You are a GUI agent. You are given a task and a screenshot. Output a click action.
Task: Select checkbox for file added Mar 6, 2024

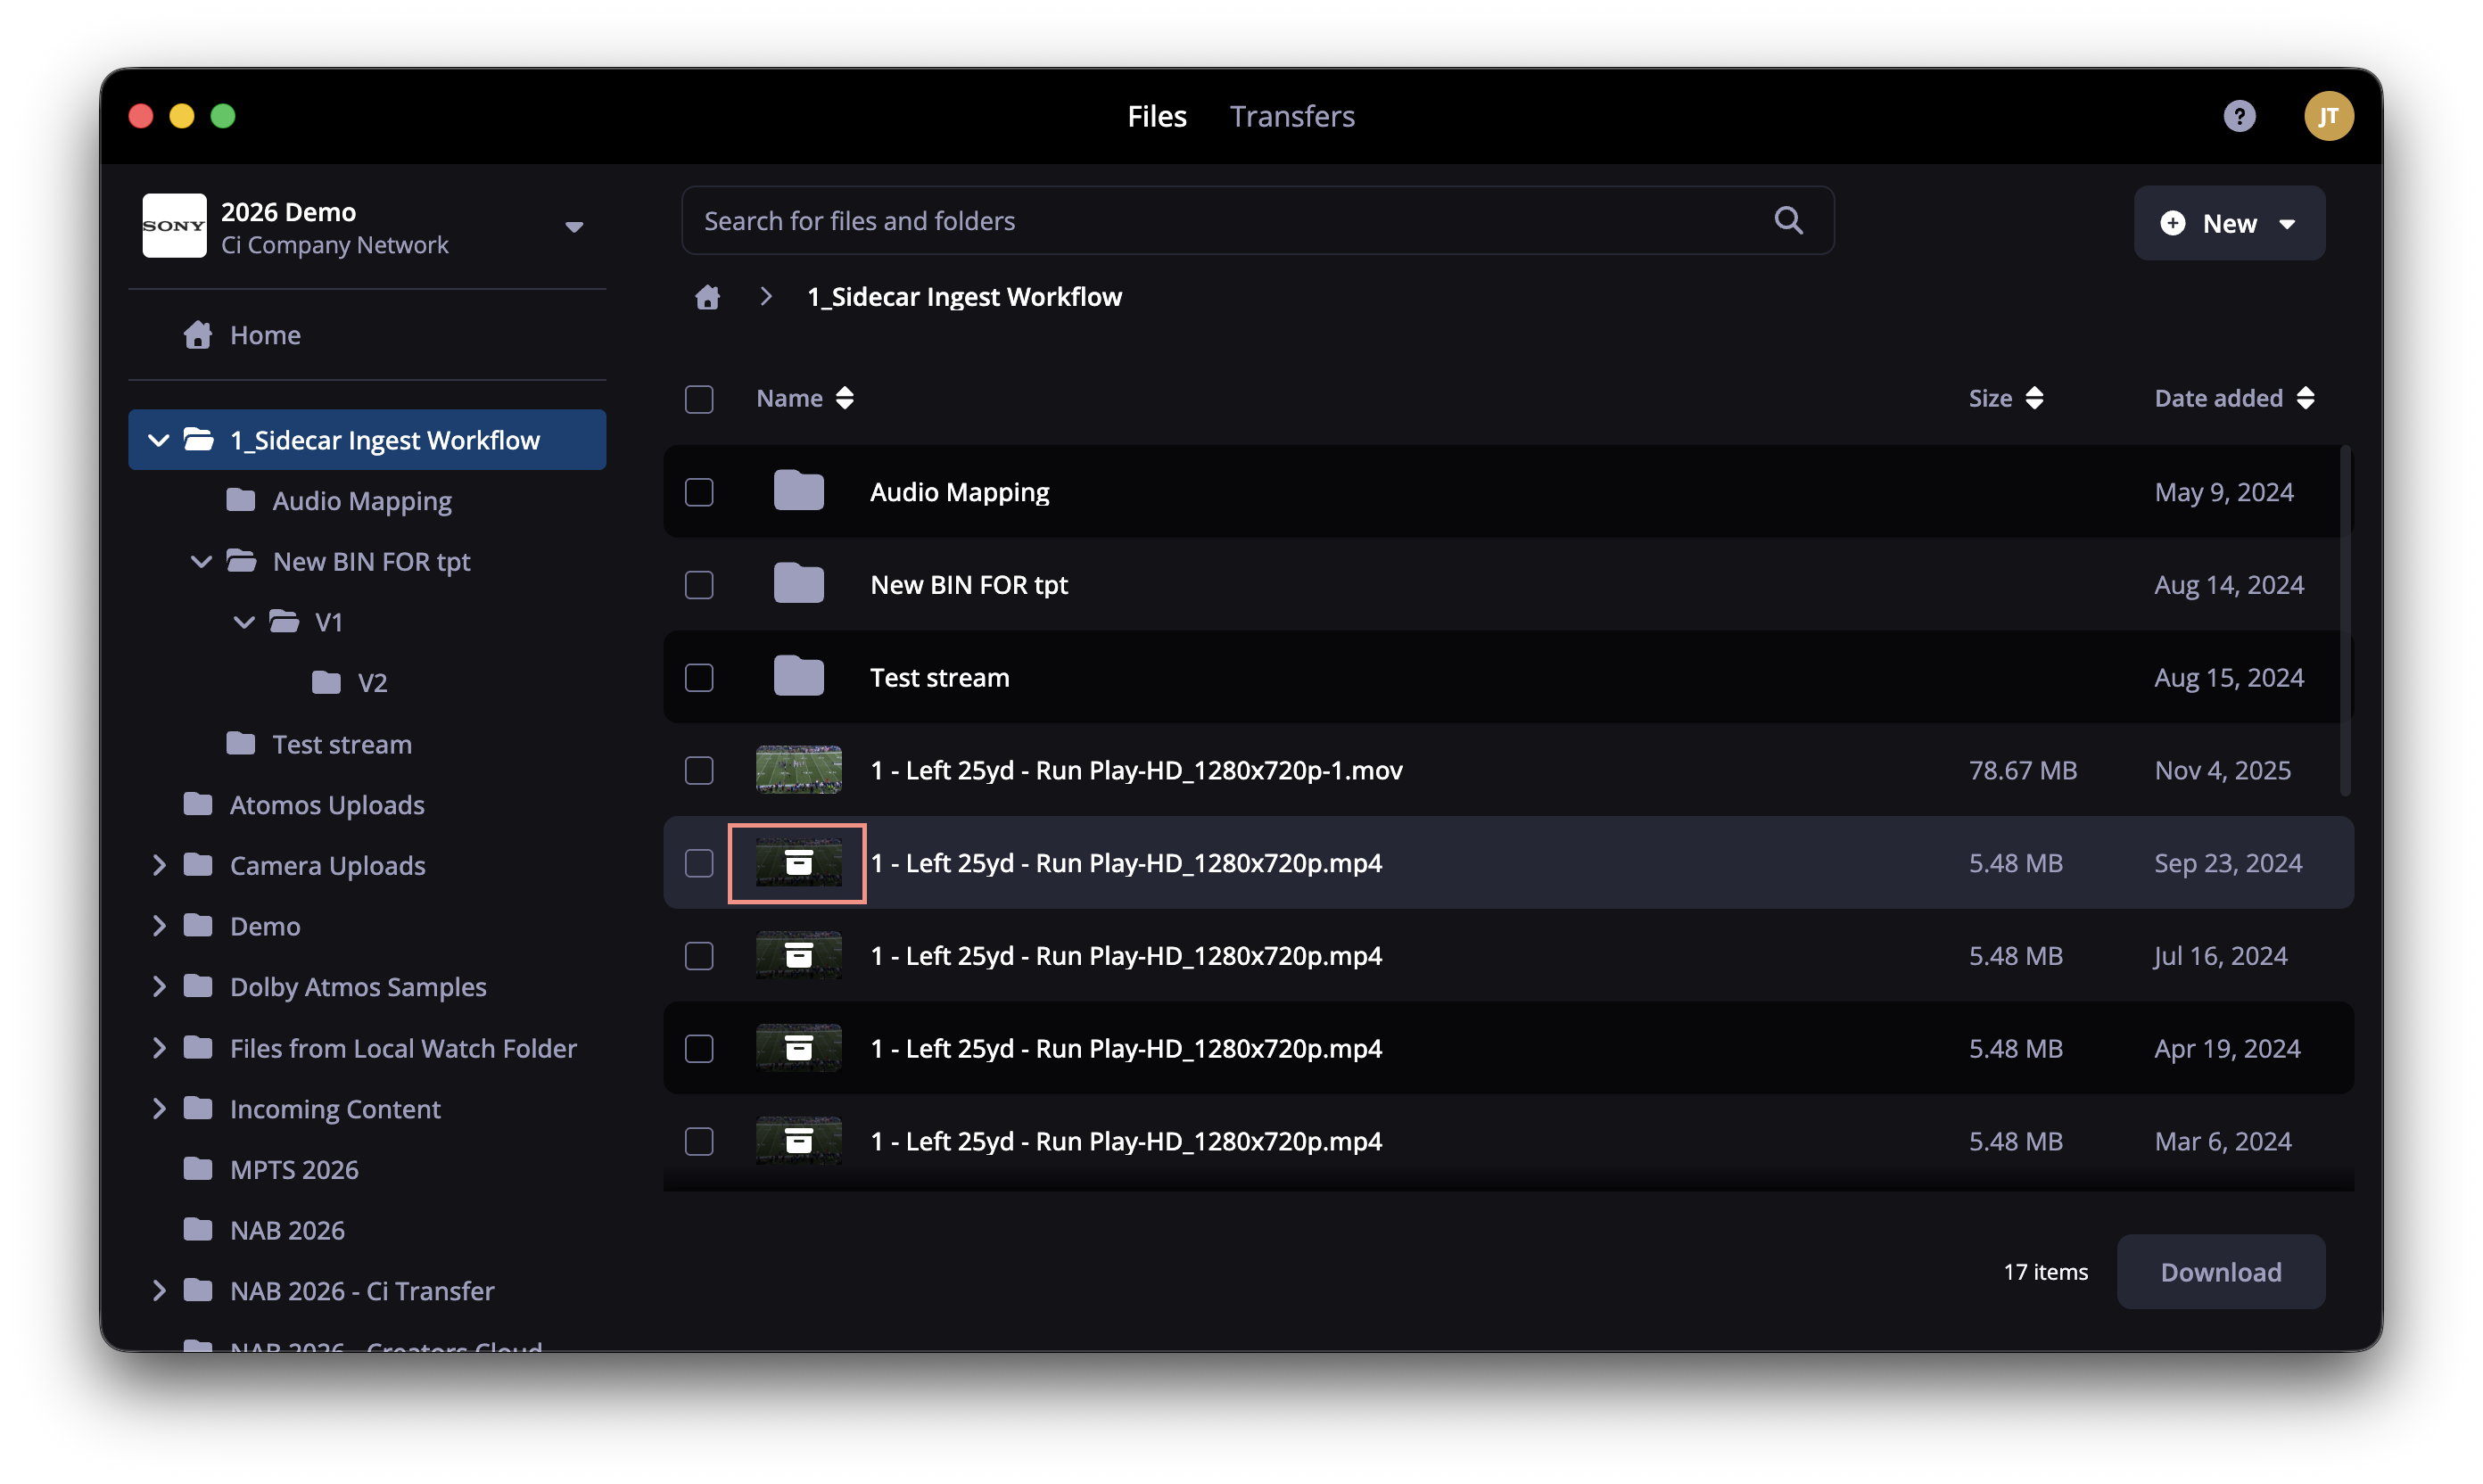pos(699,1141)
